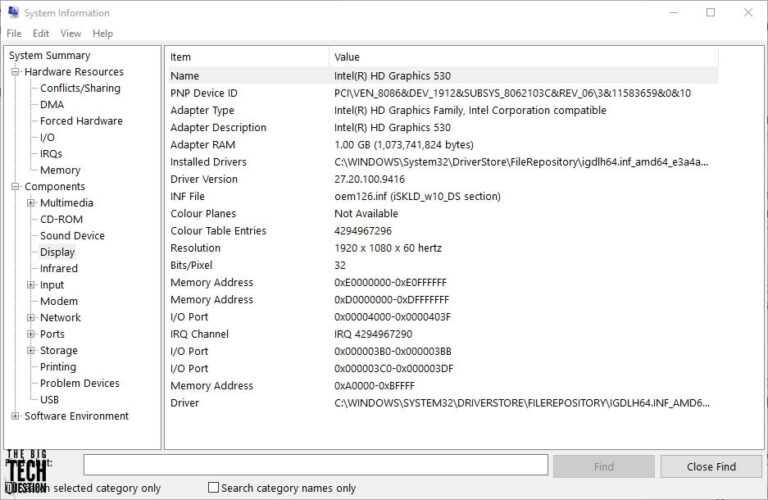This screenshot has height=500, width=768.
Task: Select the Name row in details
Action: pos(442,76)
